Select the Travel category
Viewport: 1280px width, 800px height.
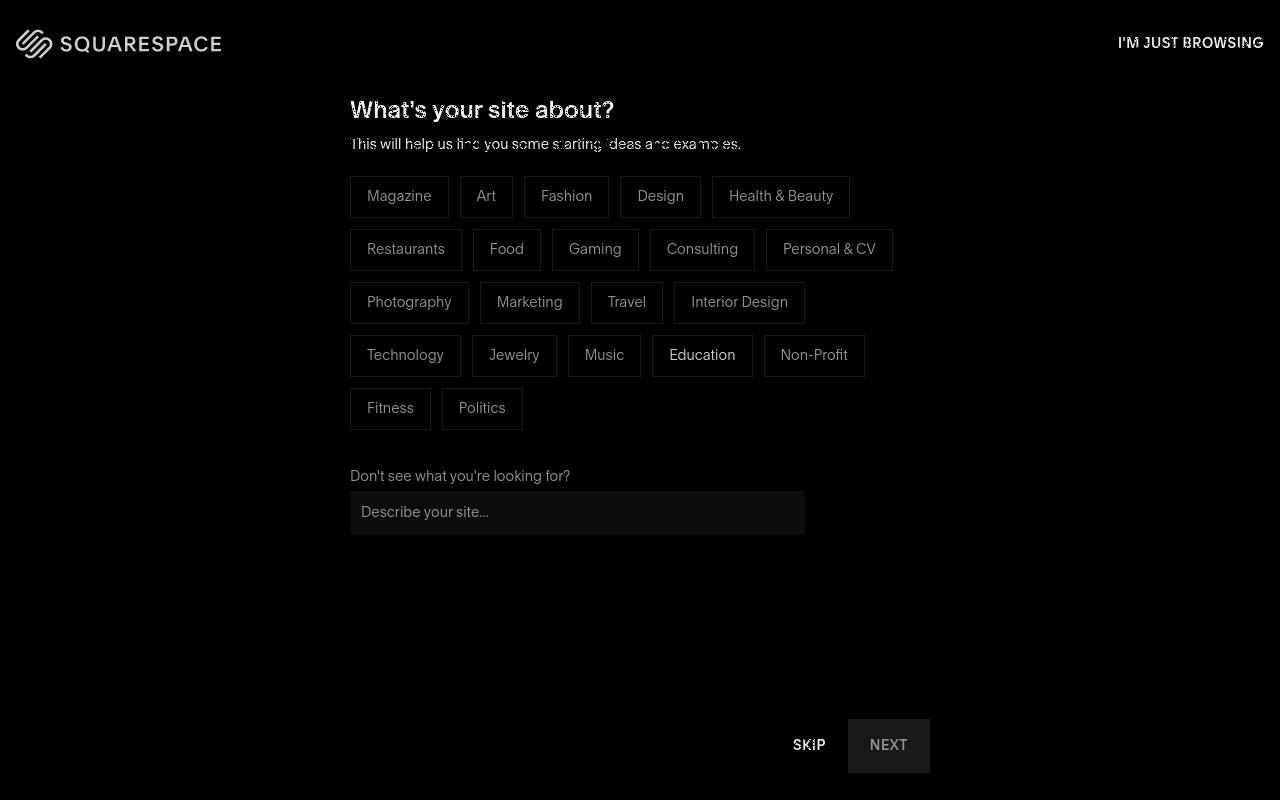[x=627, y=303]
